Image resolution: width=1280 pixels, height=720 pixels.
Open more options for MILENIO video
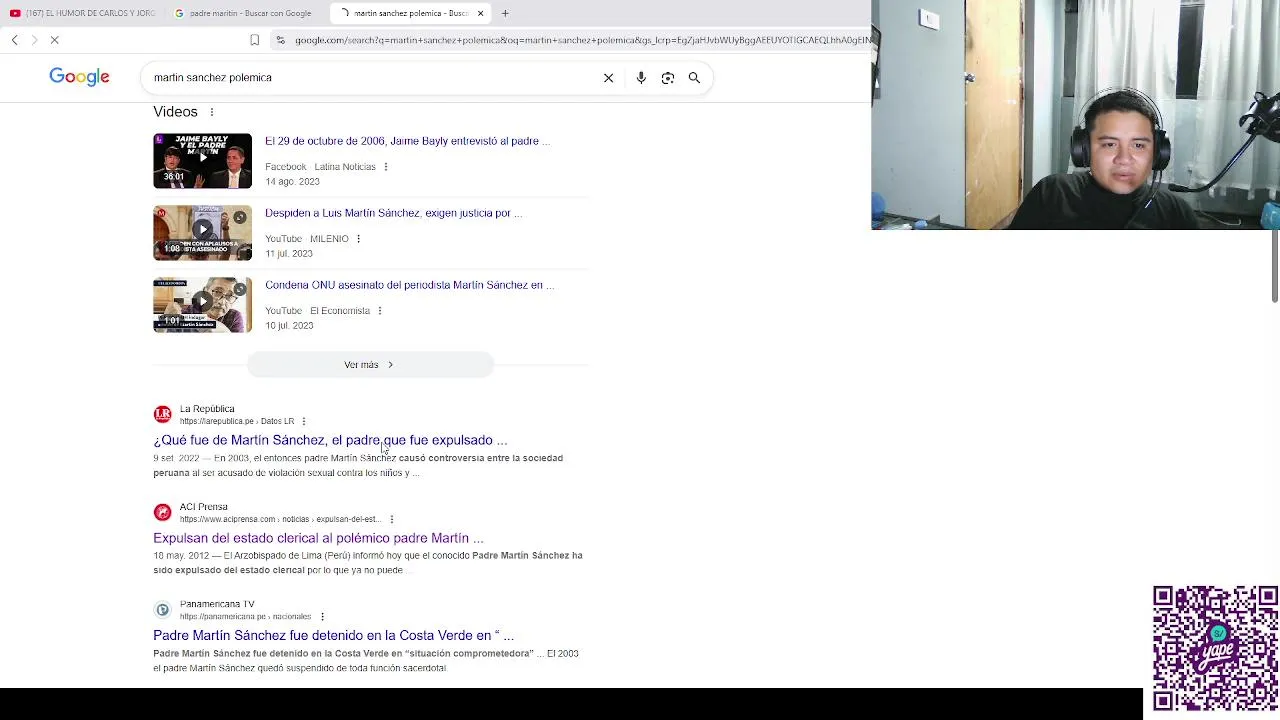(x=358, y=239)
